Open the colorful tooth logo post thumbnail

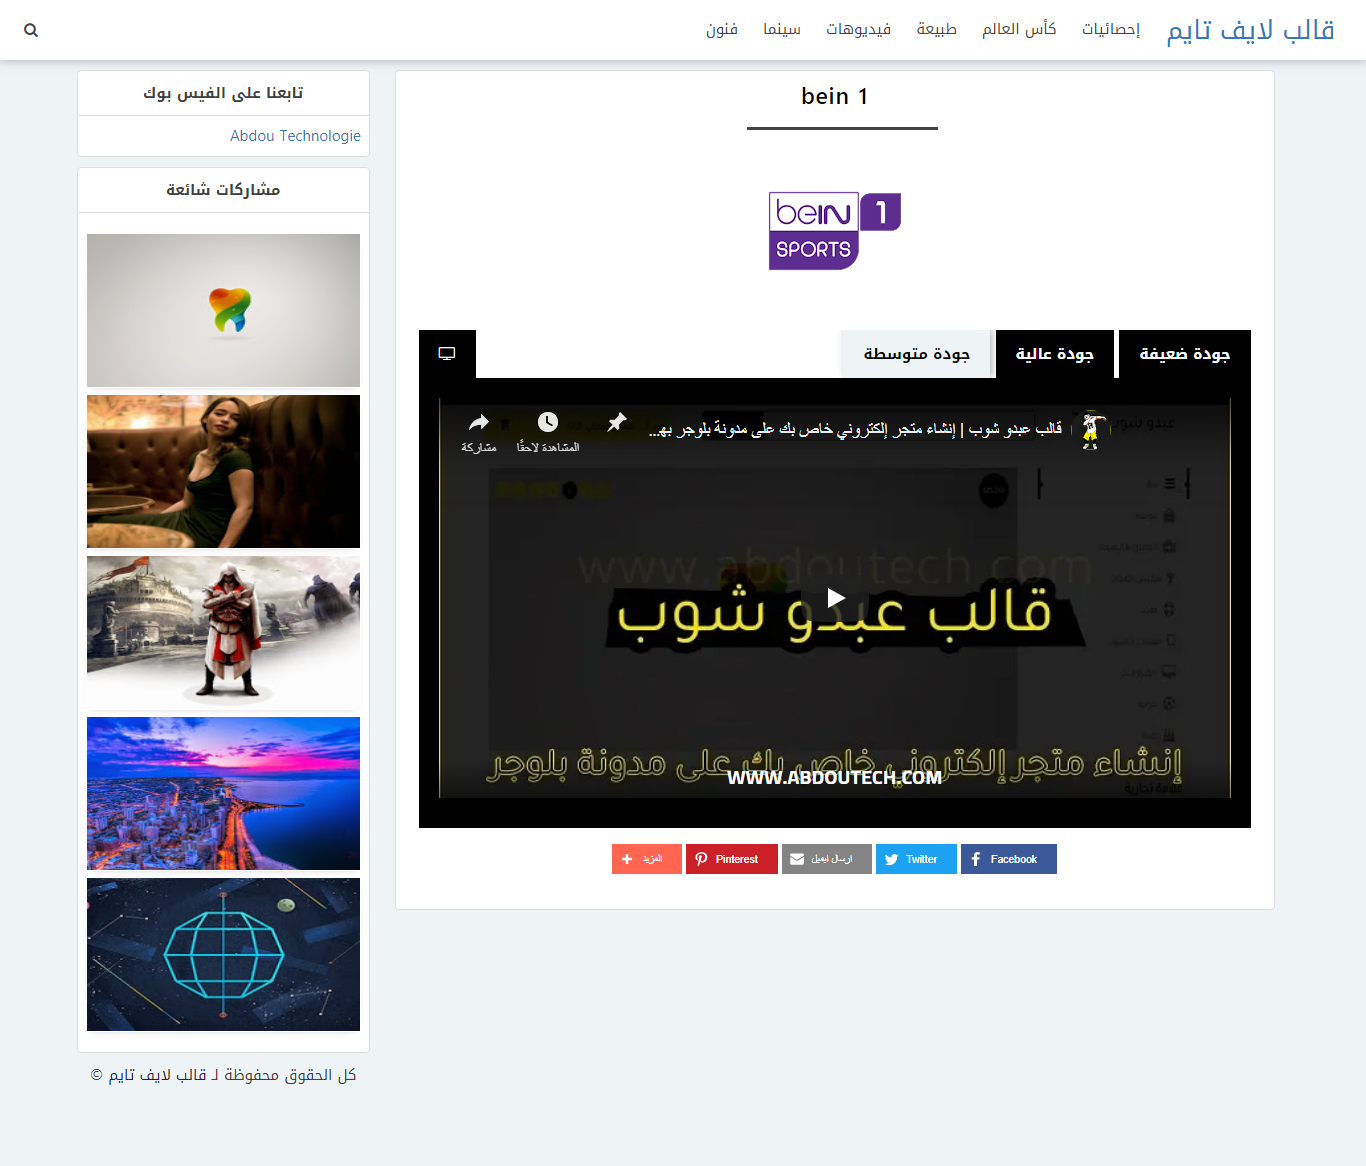(x=223, y=310)
